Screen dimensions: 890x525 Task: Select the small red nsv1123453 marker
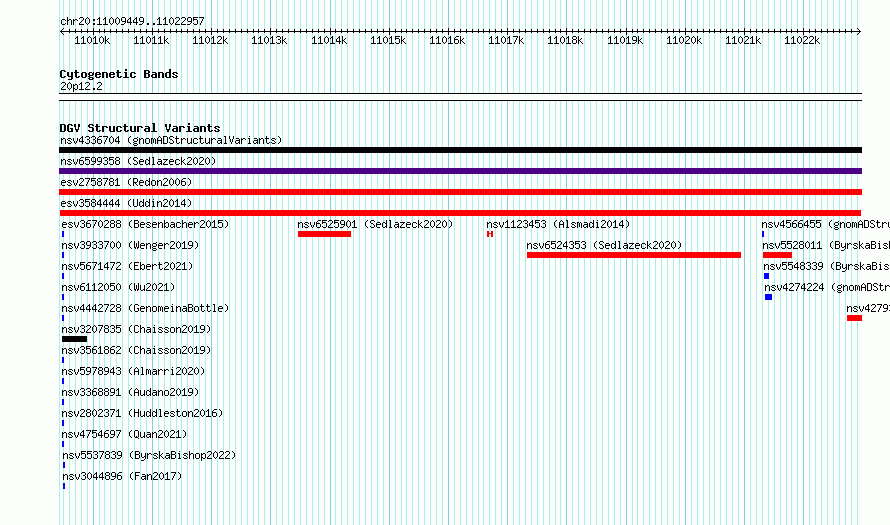490,234
